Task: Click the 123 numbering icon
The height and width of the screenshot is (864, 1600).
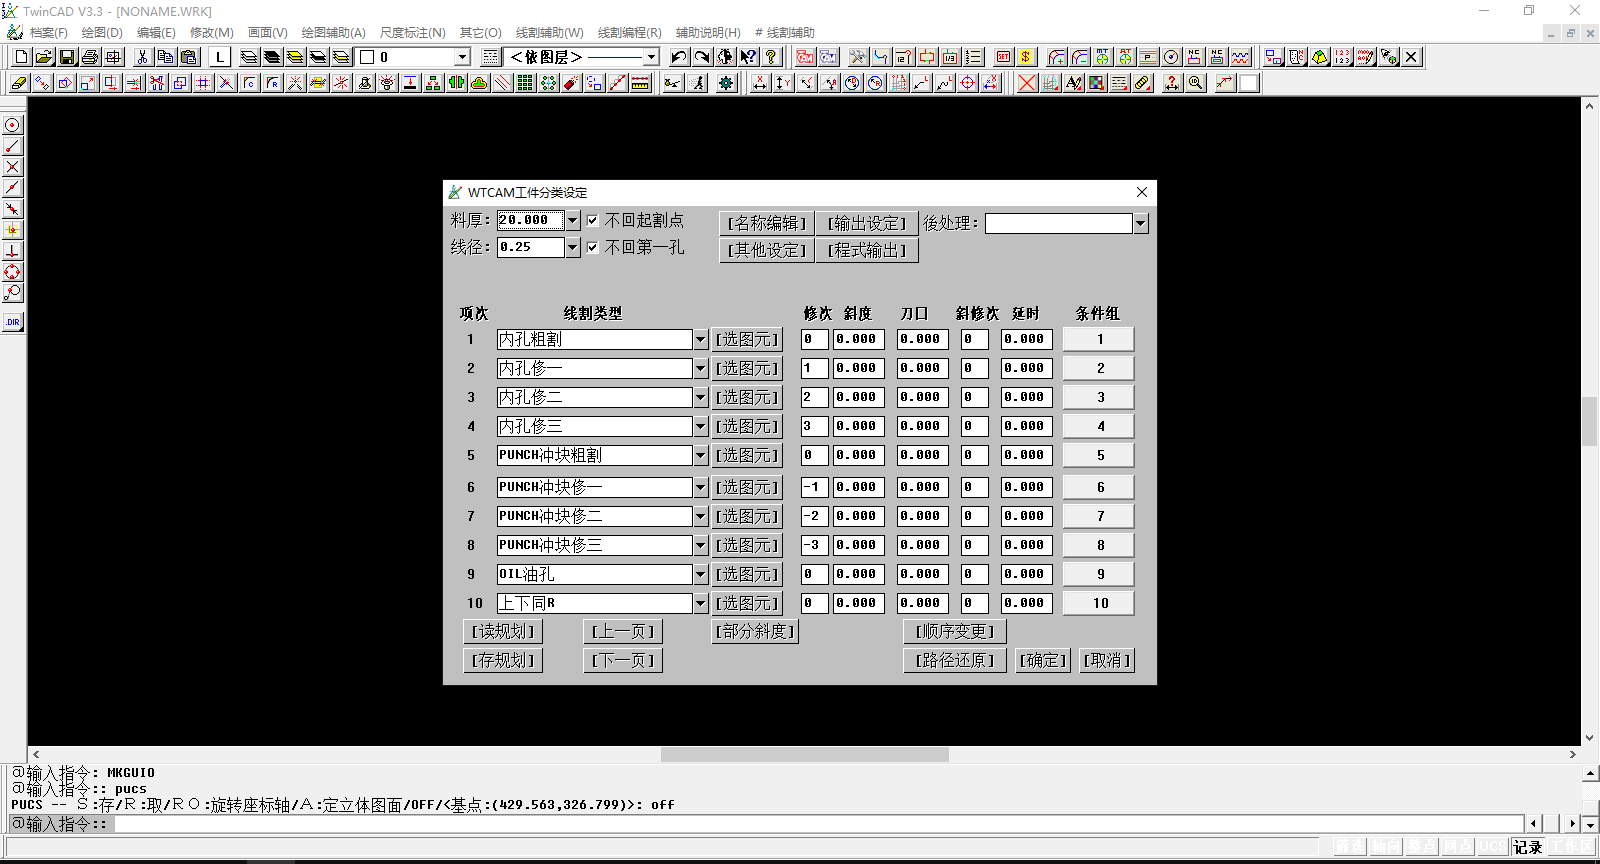Action: click(1343, 57)
